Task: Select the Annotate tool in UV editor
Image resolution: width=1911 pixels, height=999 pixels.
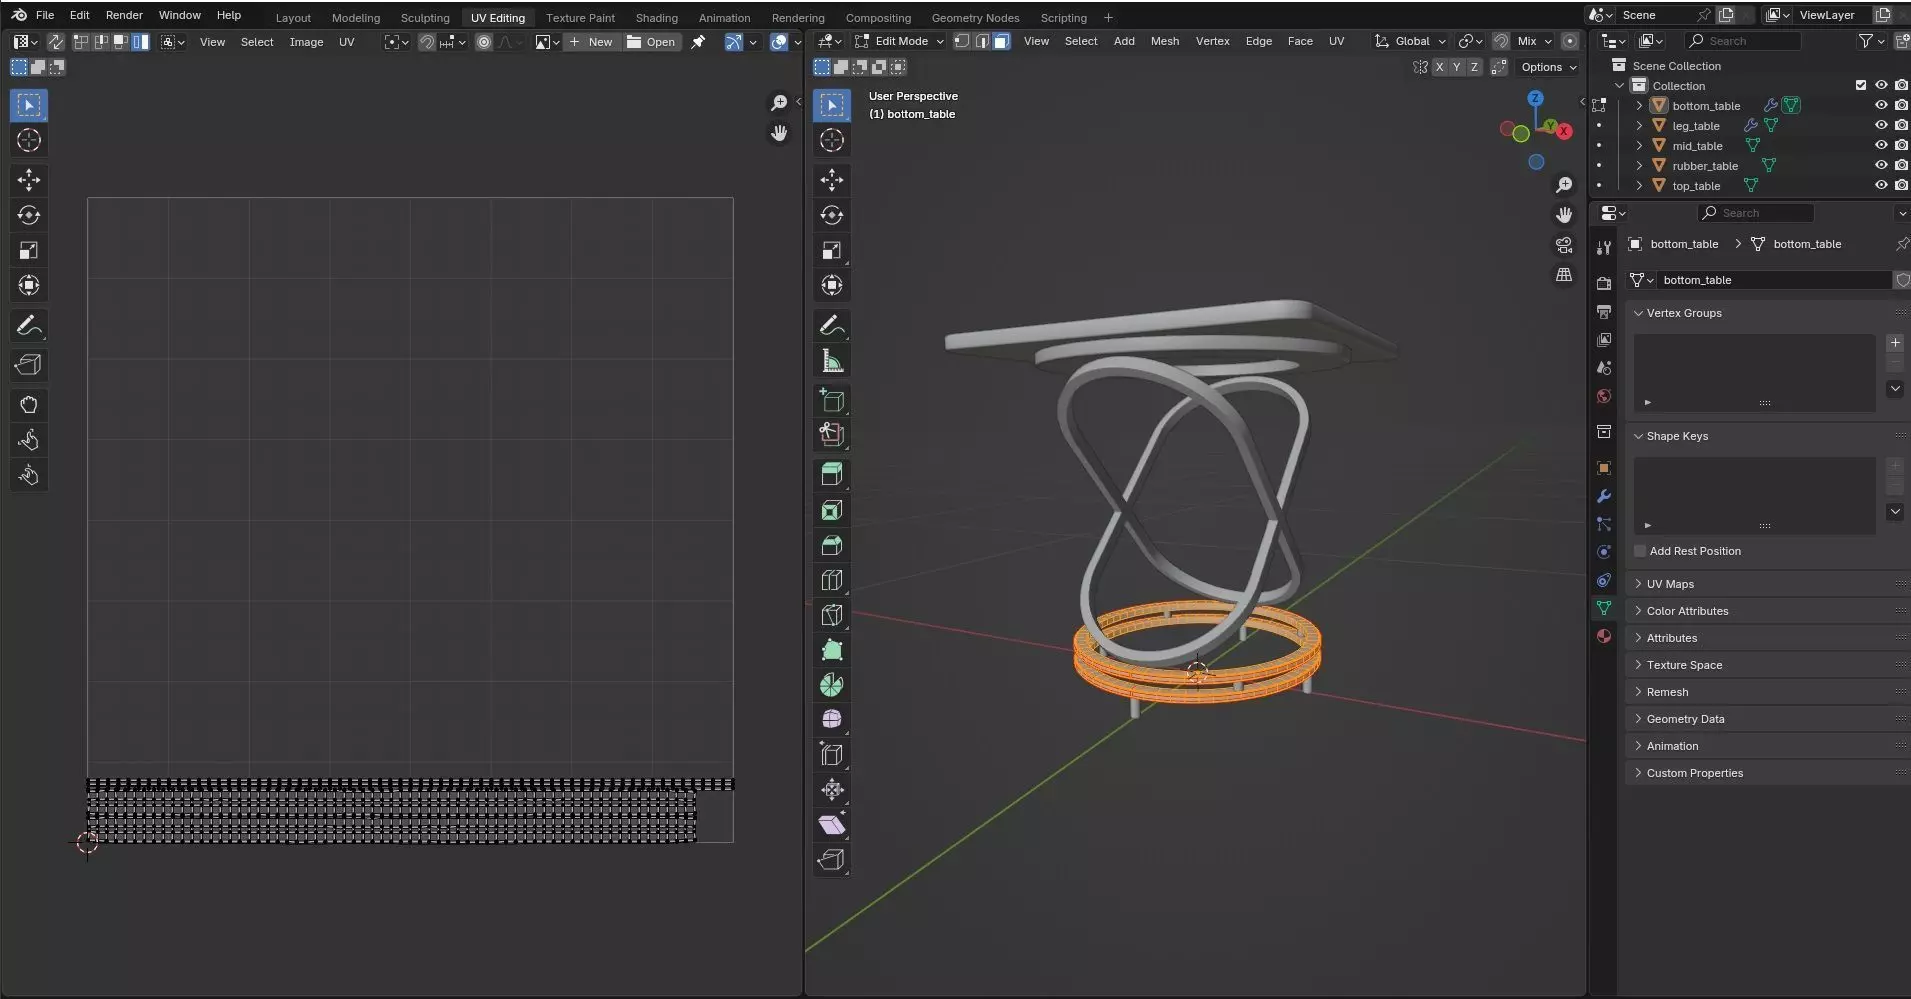Action: tap(29, 325)
